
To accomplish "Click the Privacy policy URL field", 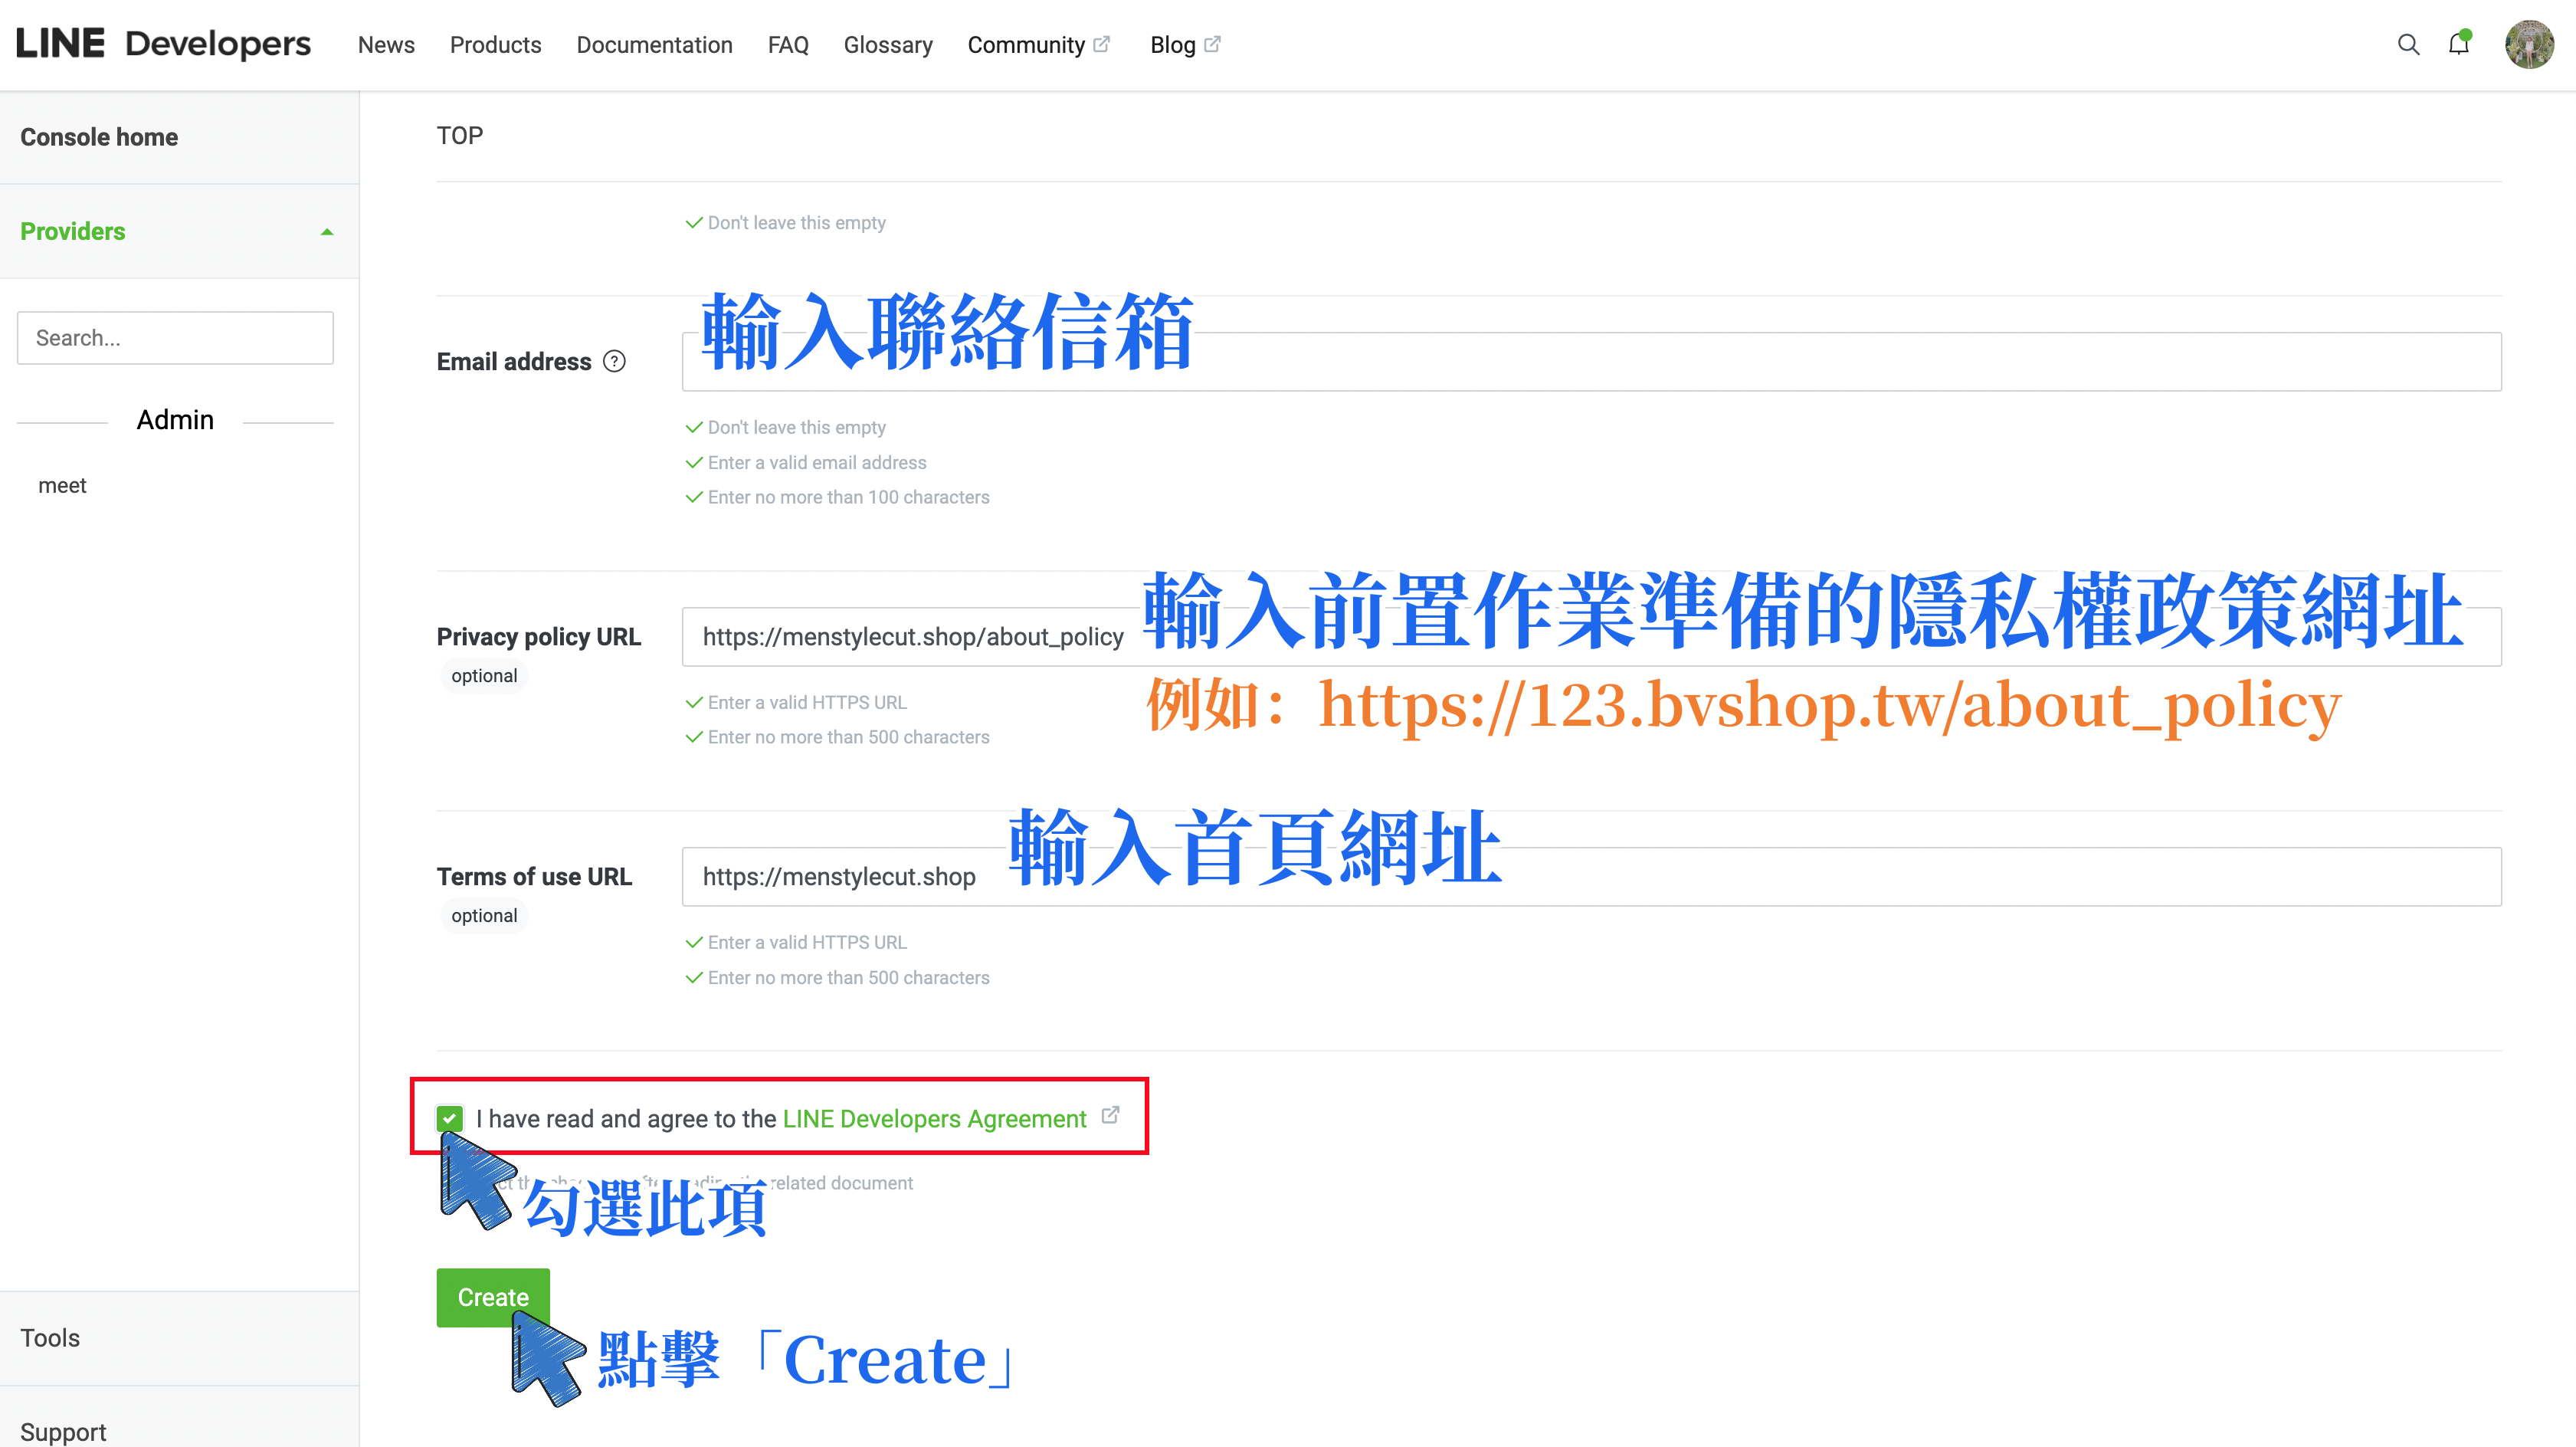I will (1591, 637).
